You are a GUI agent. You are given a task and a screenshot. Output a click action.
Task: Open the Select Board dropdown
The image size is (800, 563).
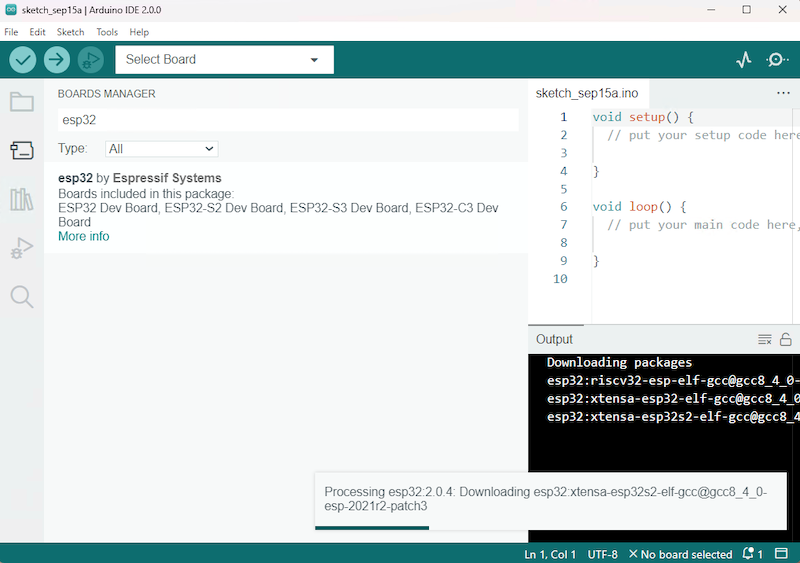(224, 60)
